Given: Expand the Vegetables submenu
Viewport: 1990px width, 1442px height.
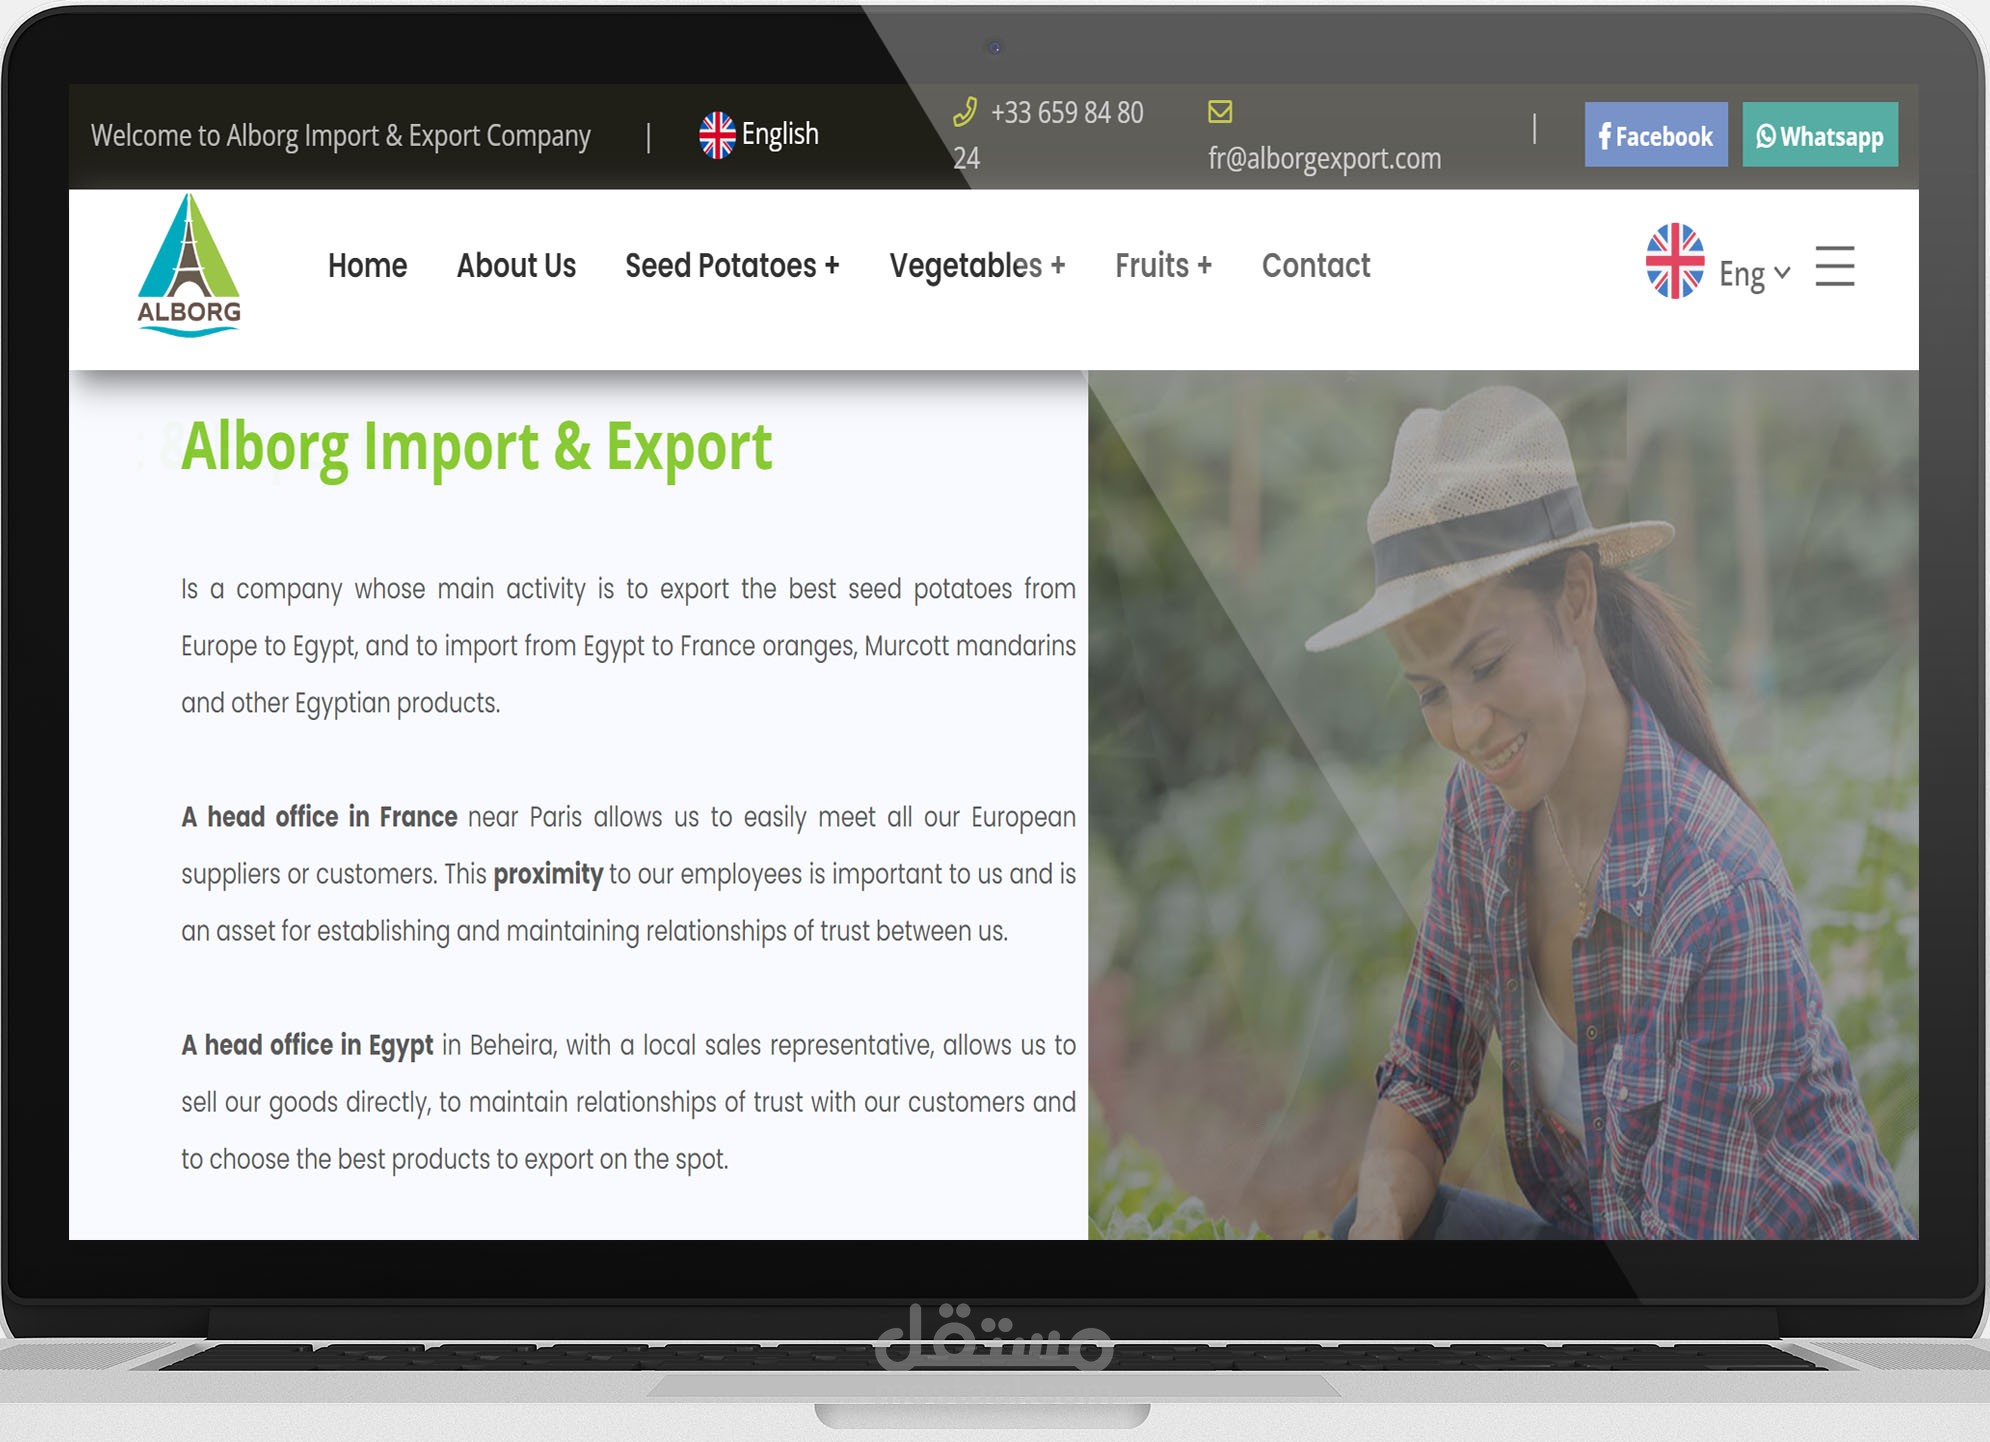Looking at the screenshot, I should 977,266.
